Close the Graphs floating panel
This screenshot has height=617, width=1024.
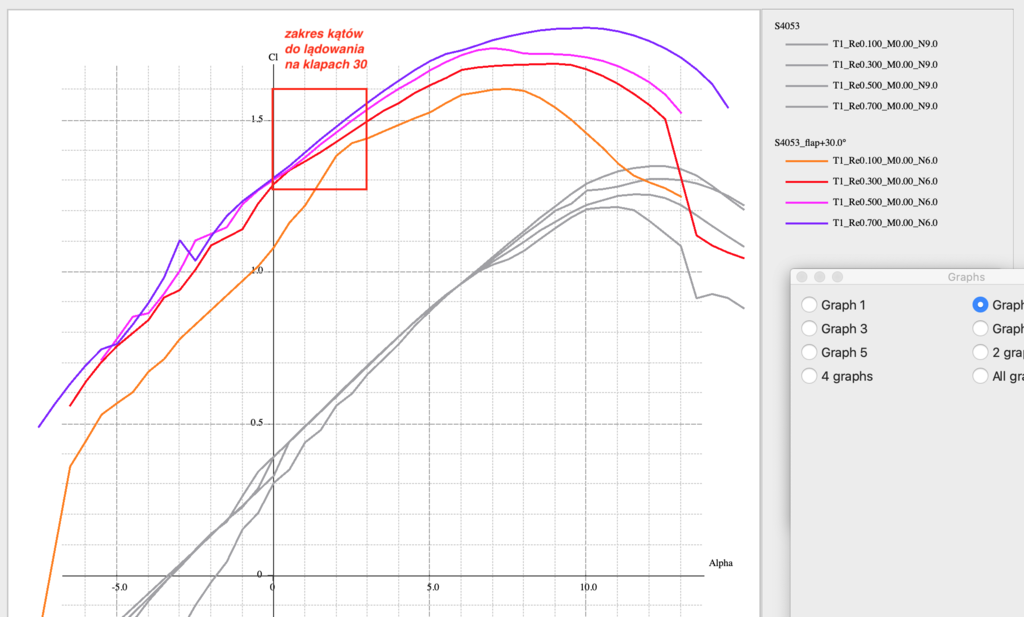[x=802, y=277]
